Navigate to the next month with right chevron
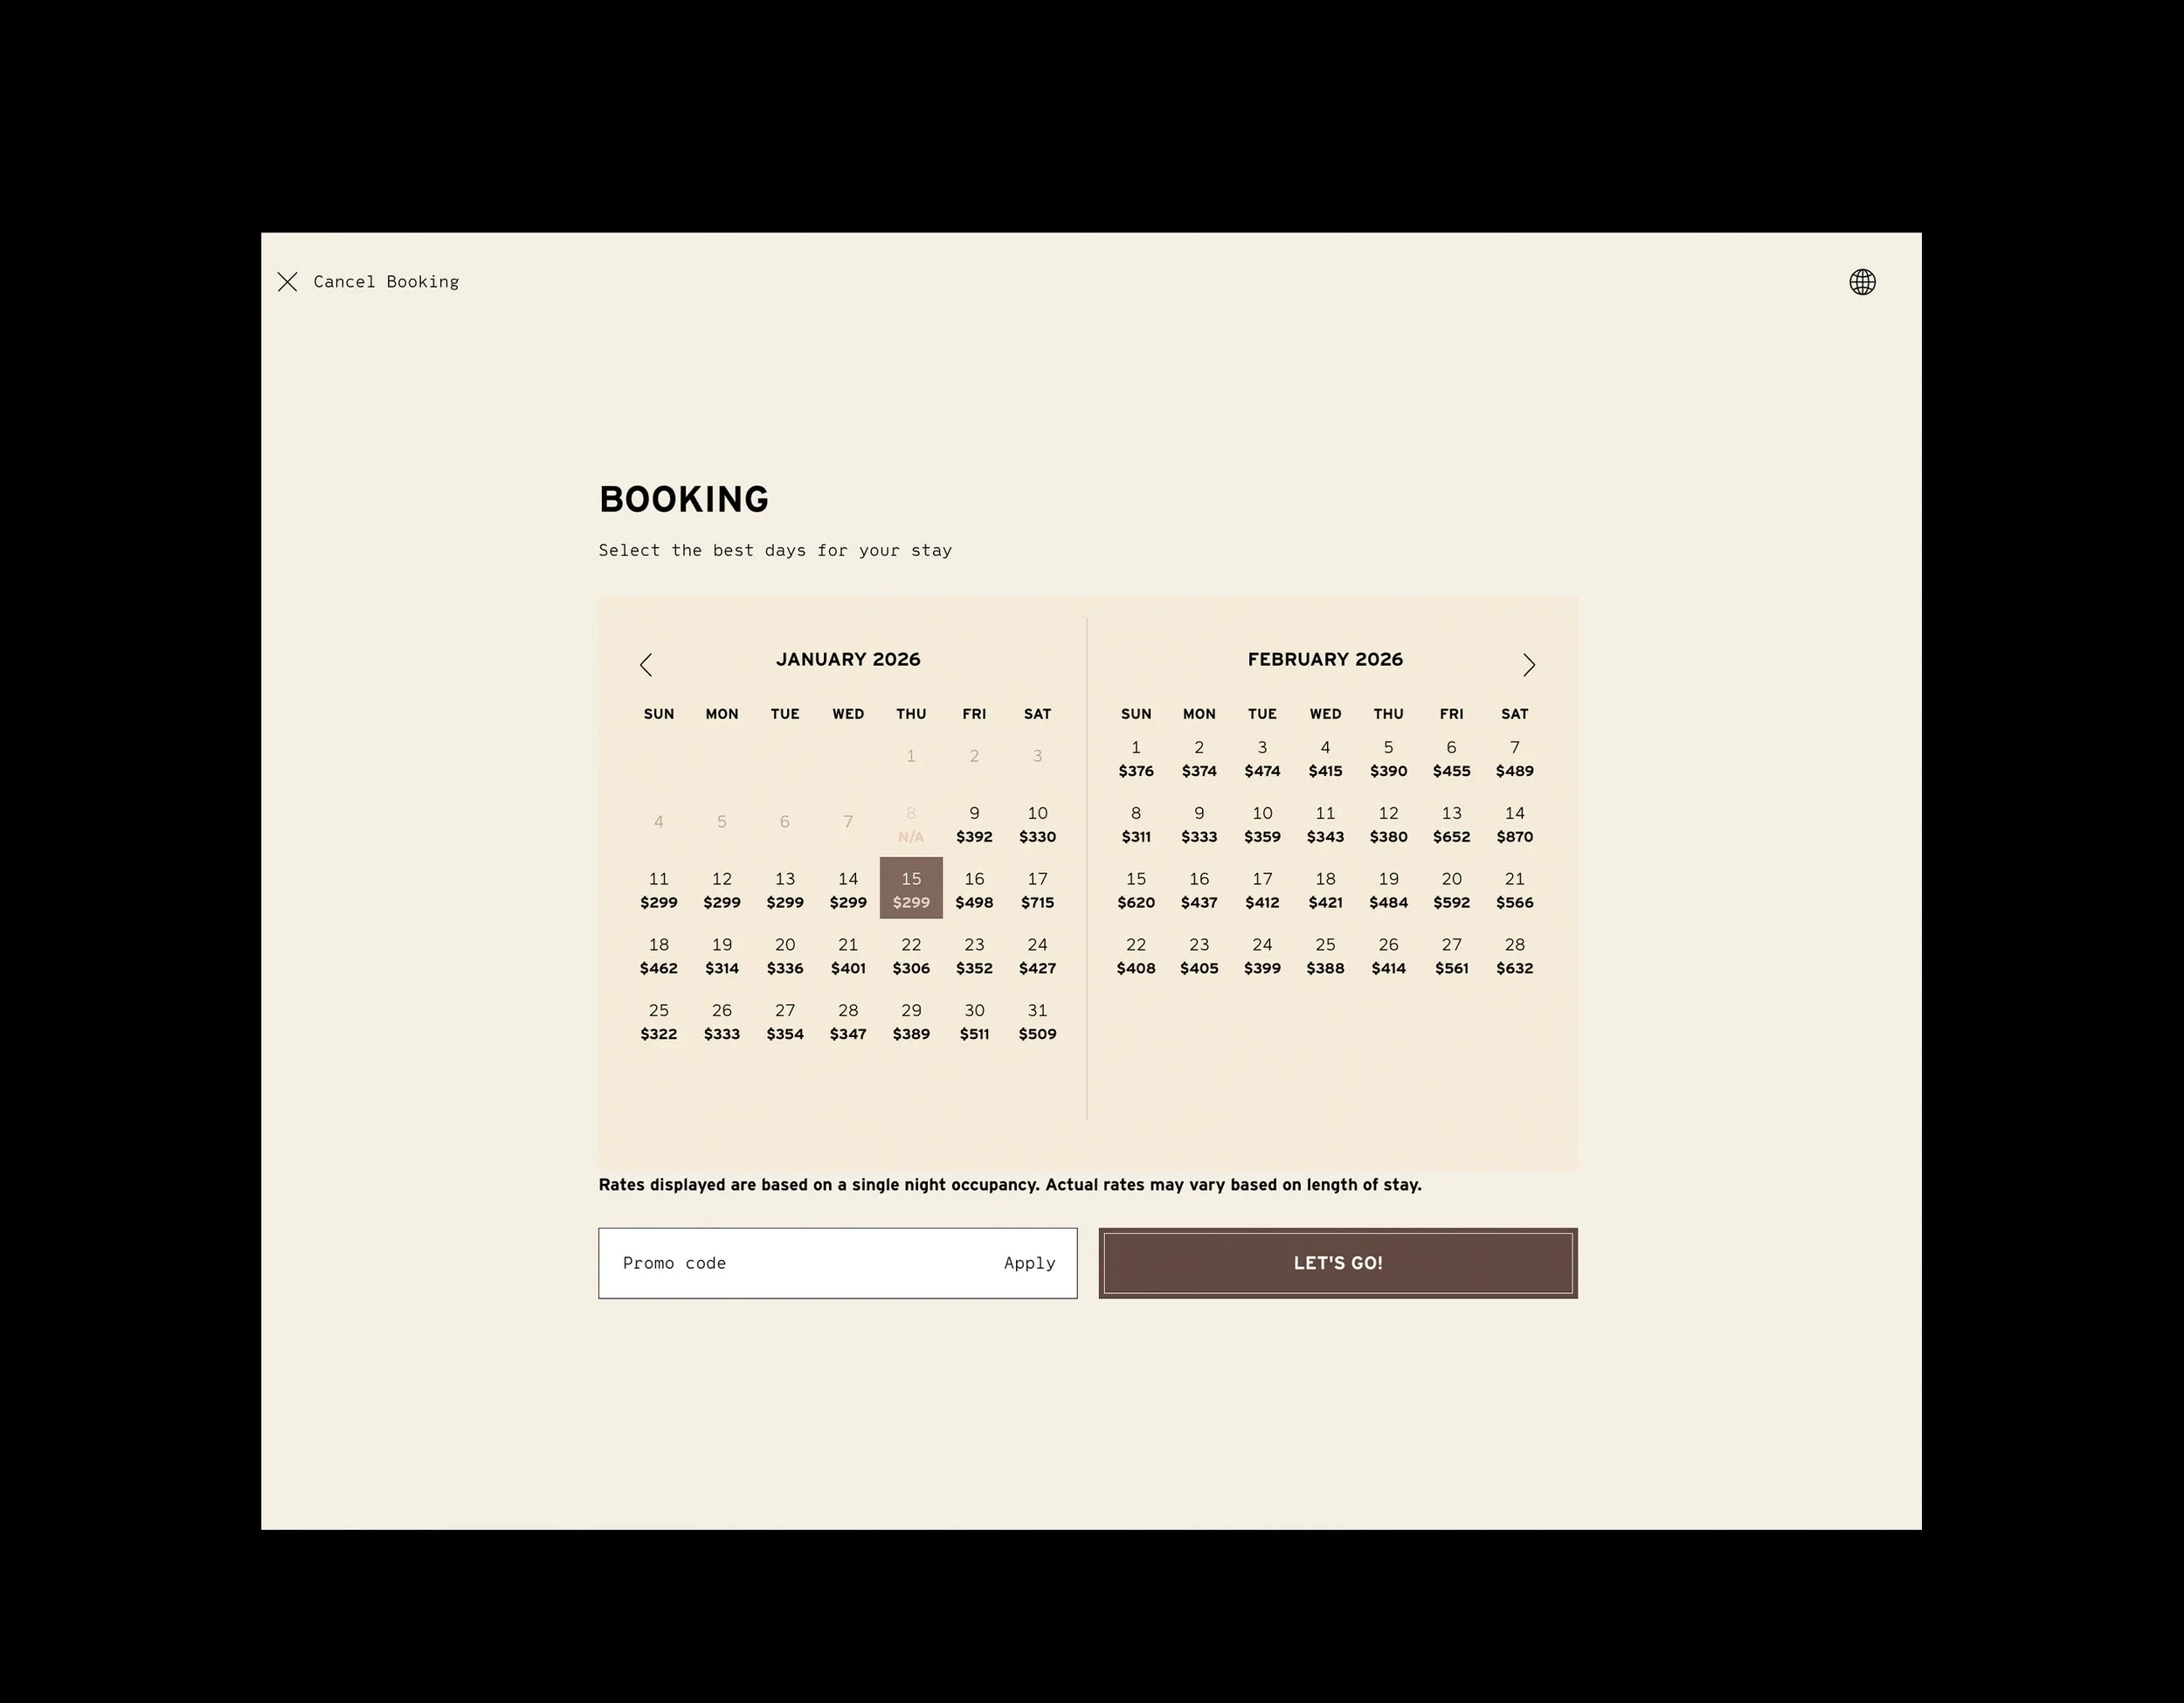 click(x=1528, y=664)
